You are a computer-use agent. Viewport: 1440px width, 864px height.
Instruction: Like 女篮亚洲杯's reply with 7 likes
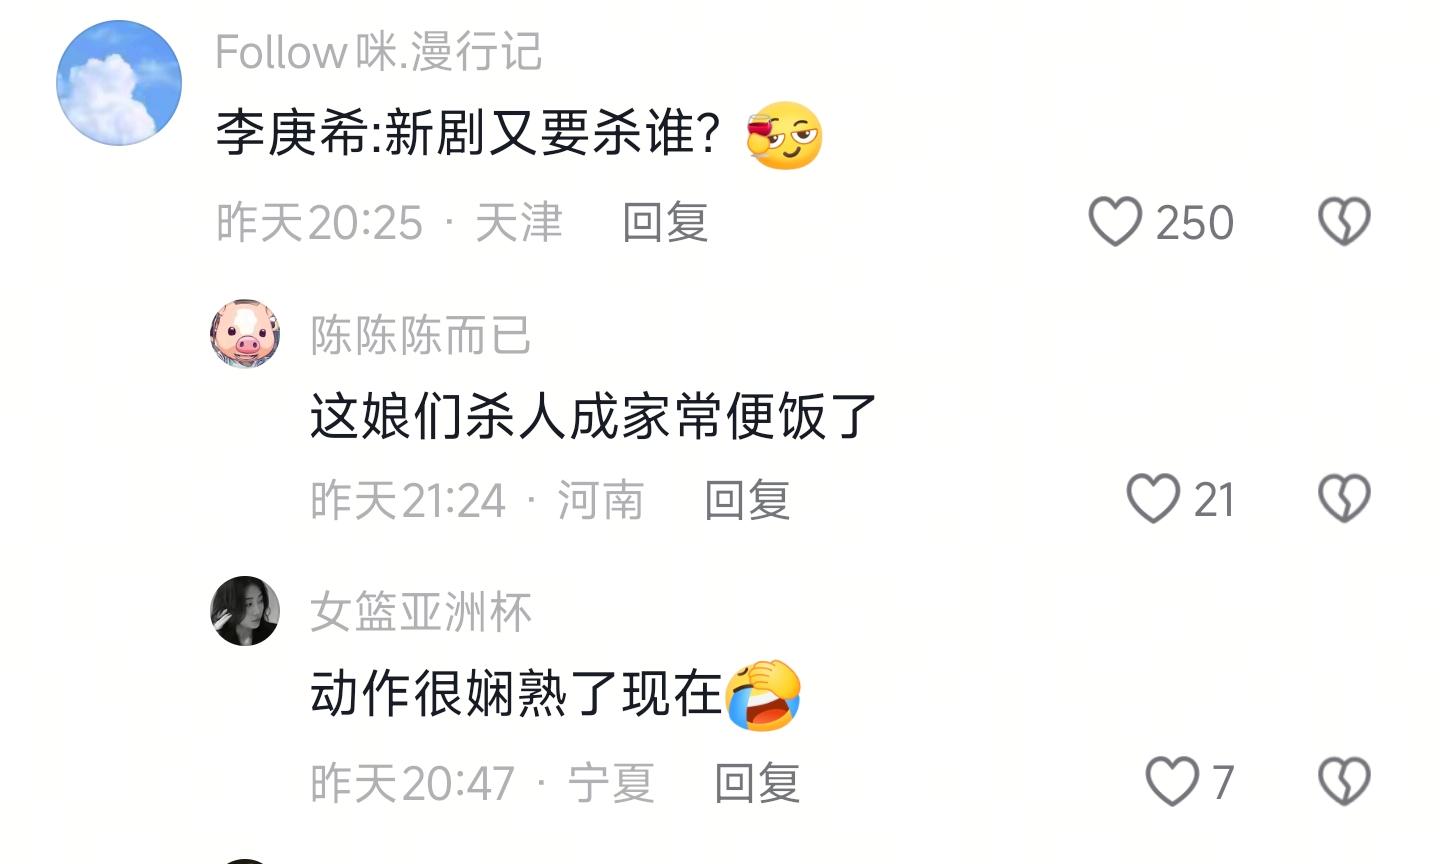(1172, 781)
